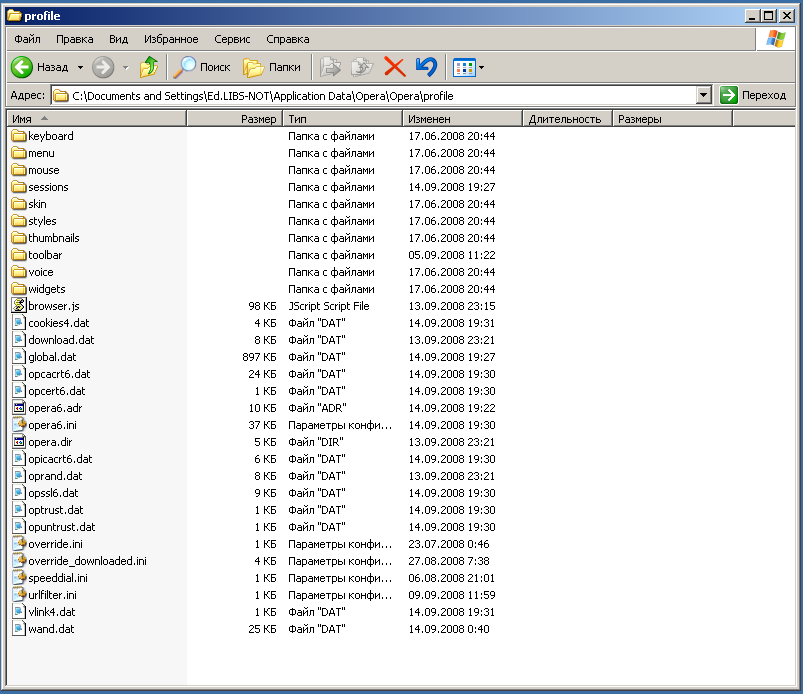
Task: Click the green Back arrow icon
Action: coord(23,67)
